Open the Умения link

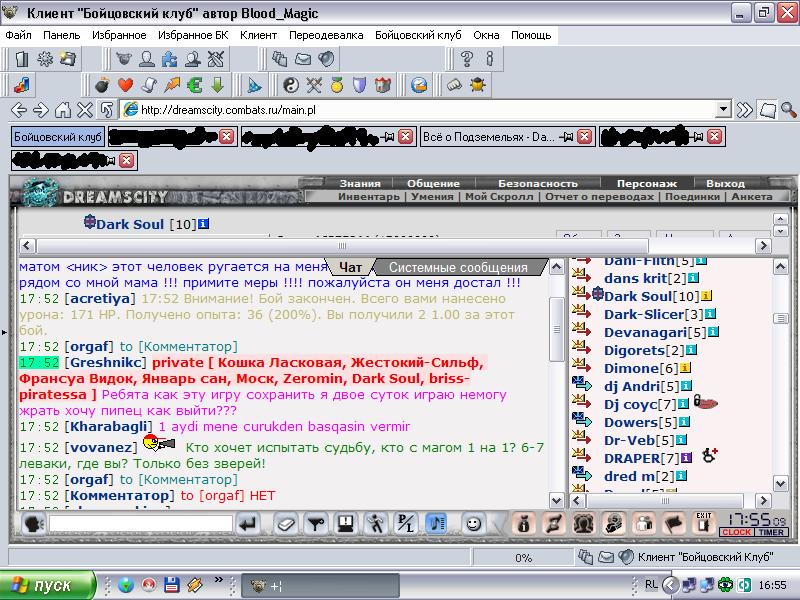[x=432, y=196]
